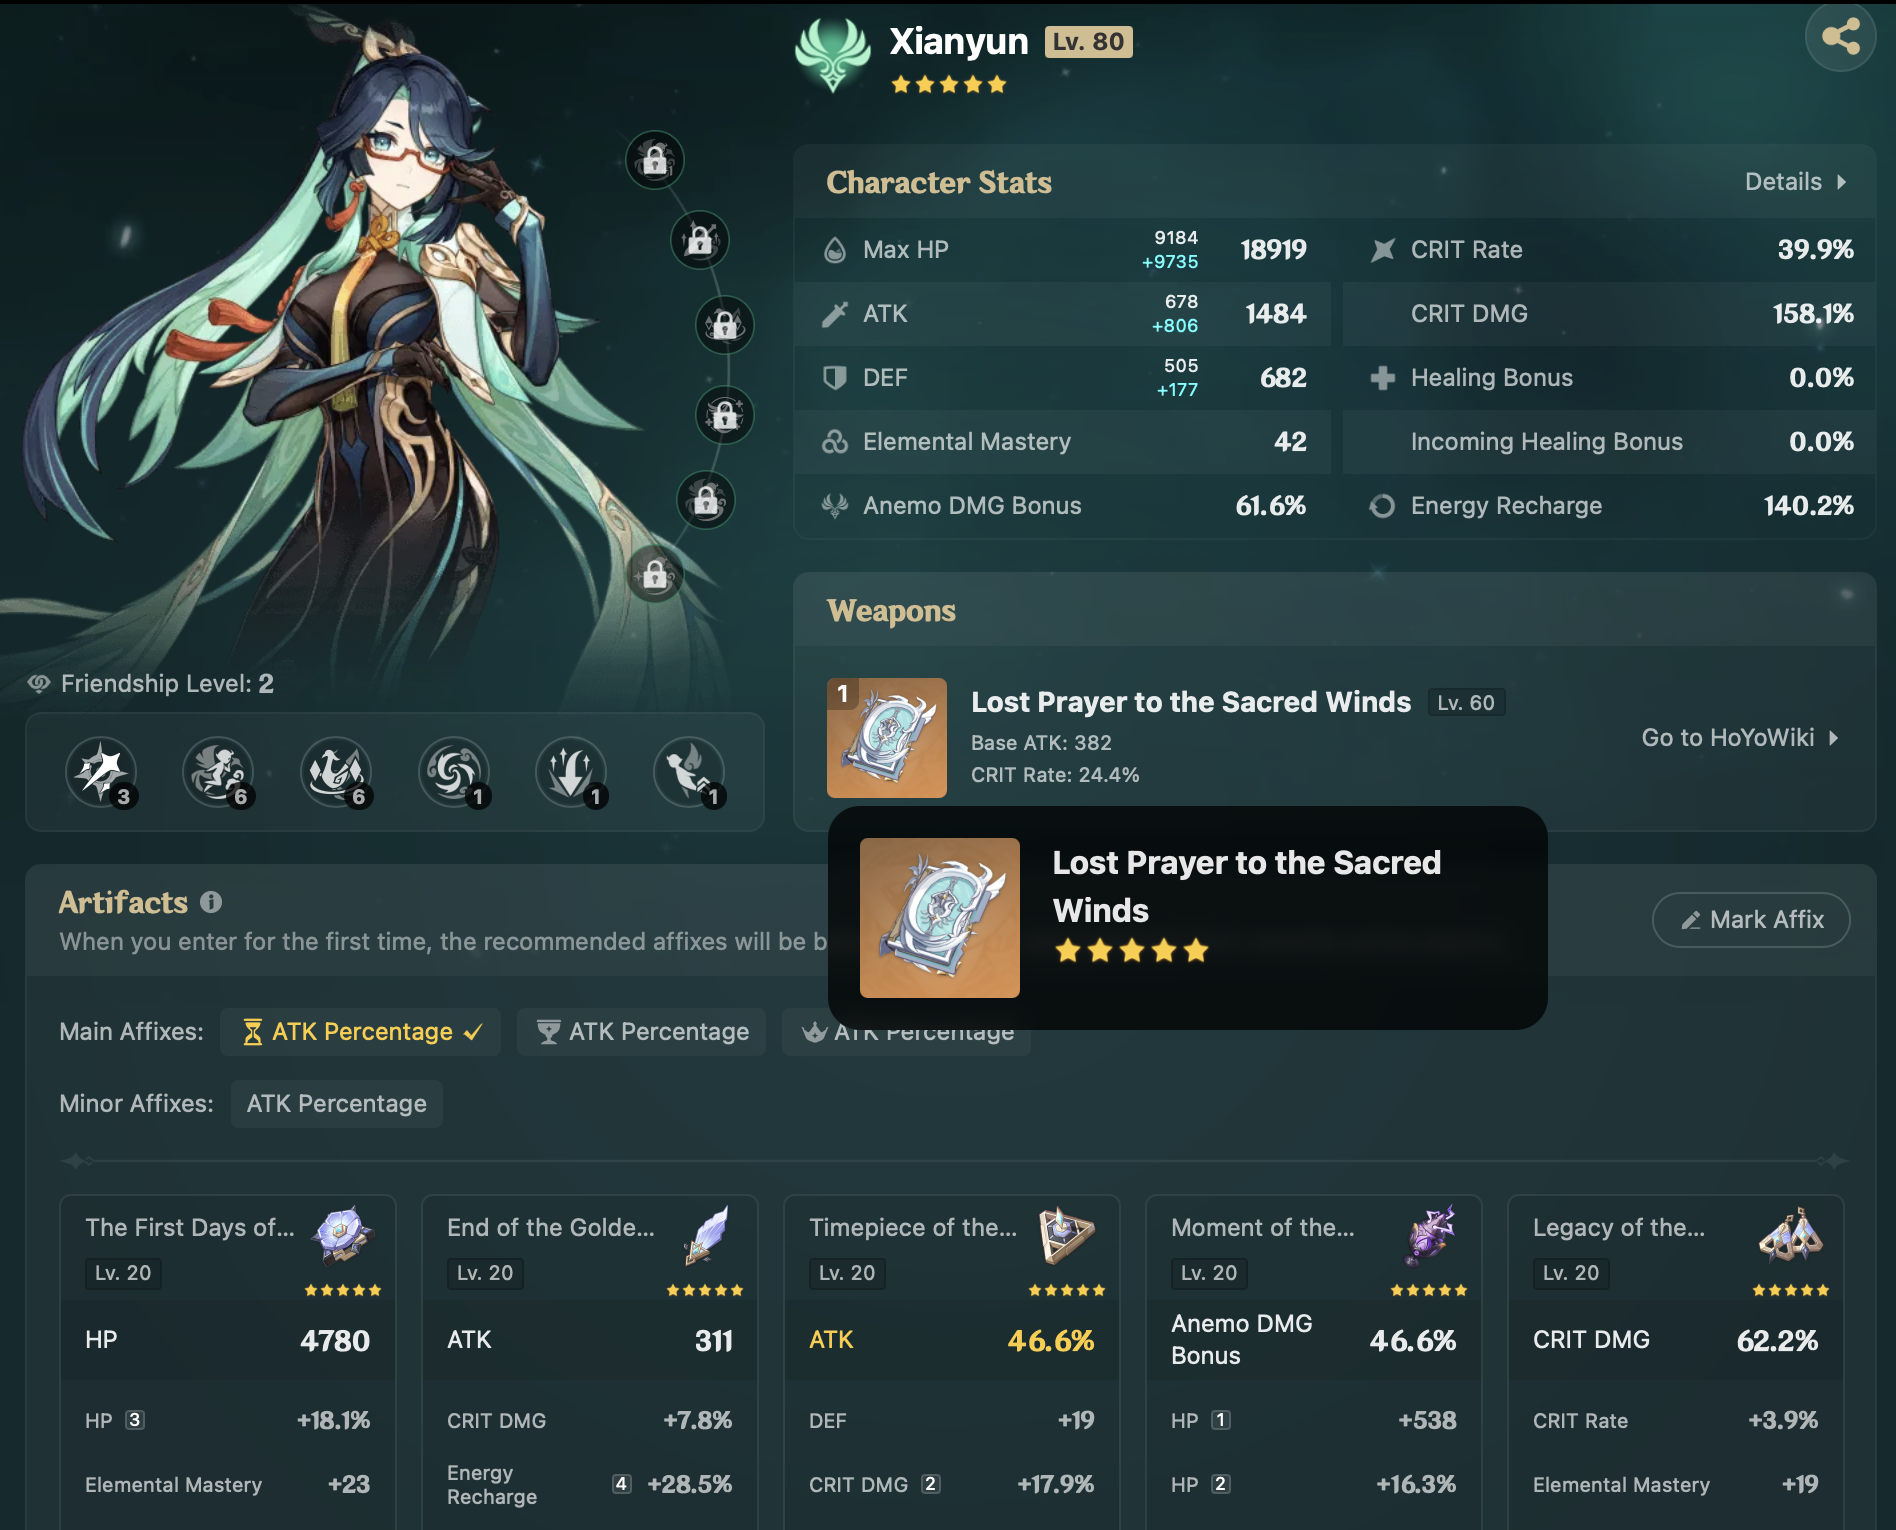Toggle ATK Percentage sands main affix
Viewport: 1896px width, 1530px height.
click(361, 1032)
